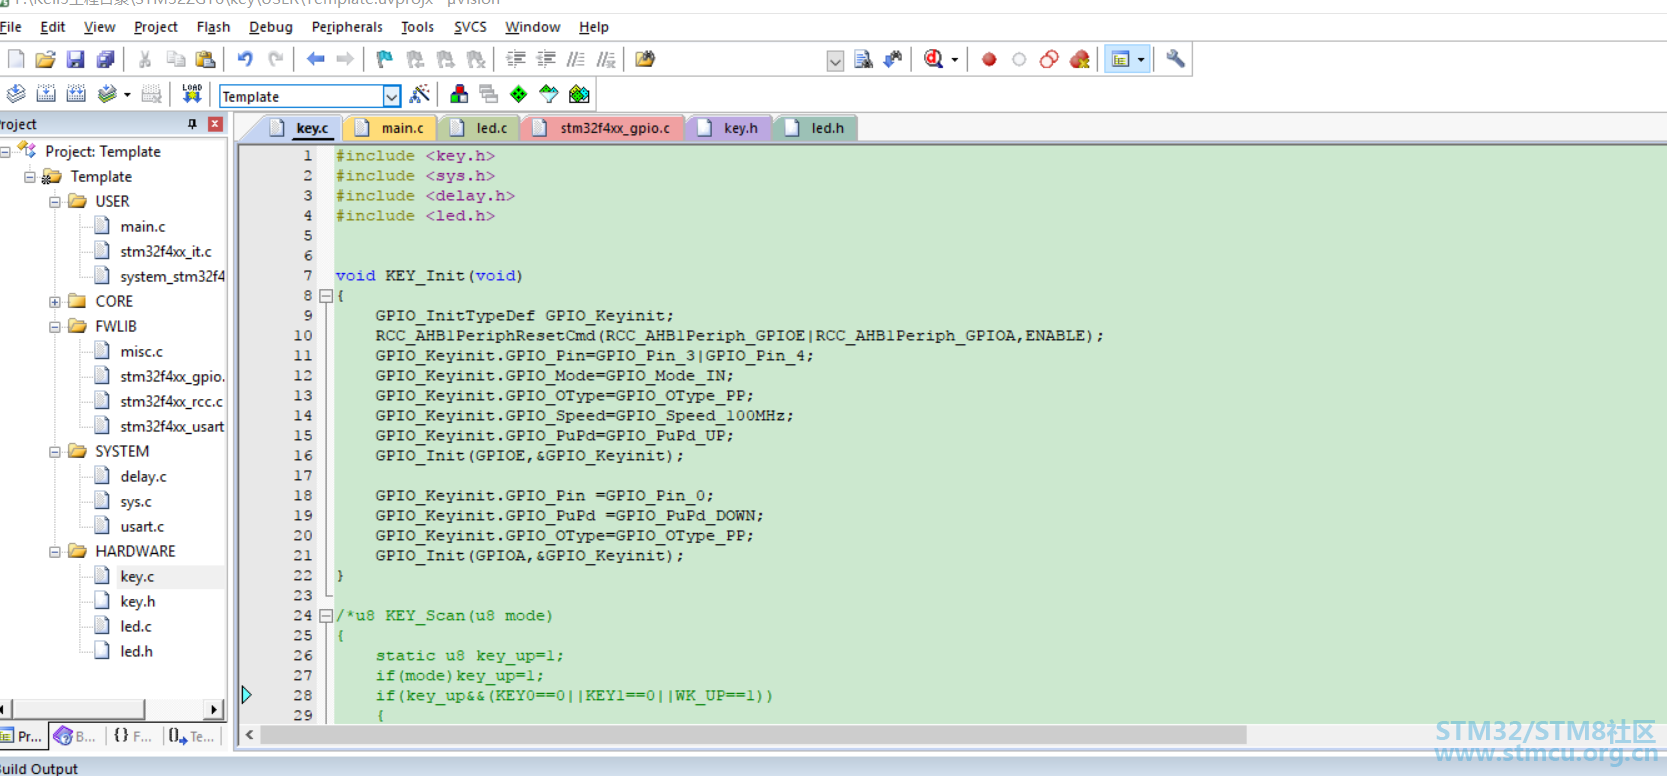
Task: Open target selection Template dropdown
Action: click(392, 96)
